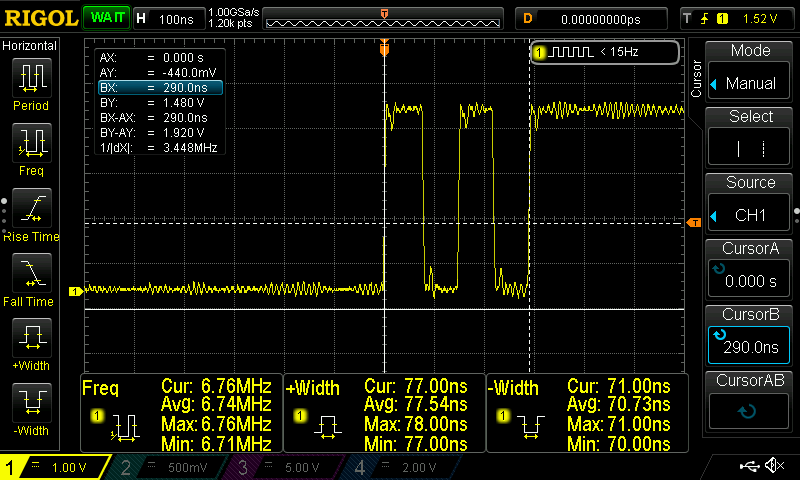Choose the Fall Time measurement icon
Viewport: 800px width, 480px height.
(31, 274)
